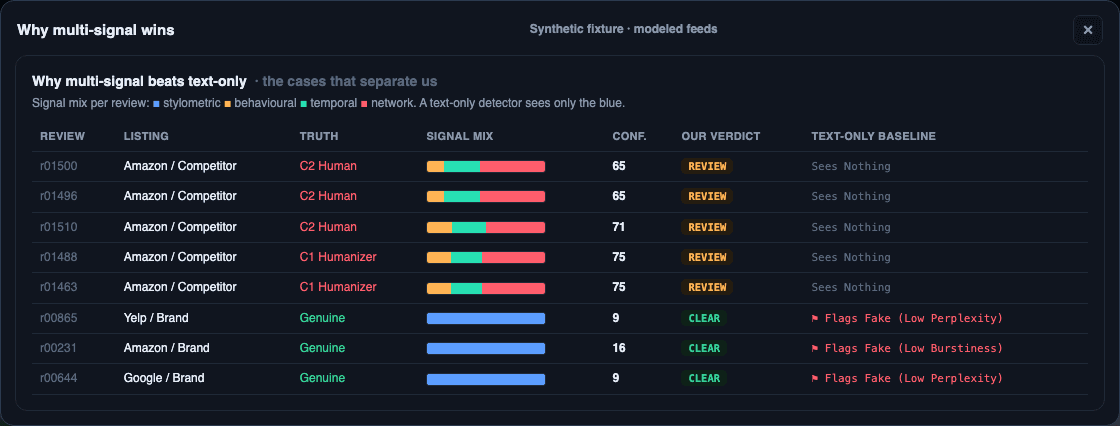Click 'C2 Human' in r01510 row
The image size is (1120, 426).
coord(328,227)
